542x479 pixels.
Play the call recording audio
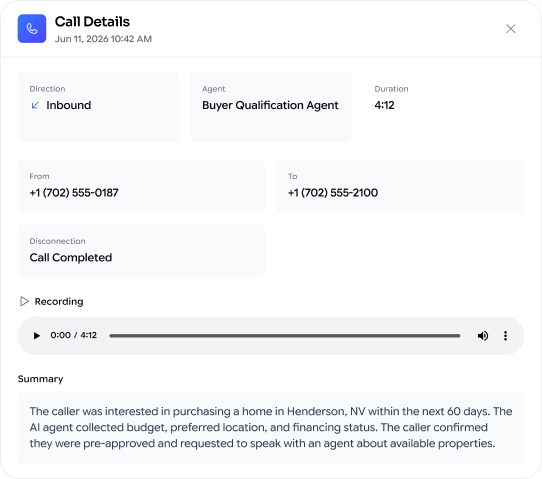pos(37,336)
